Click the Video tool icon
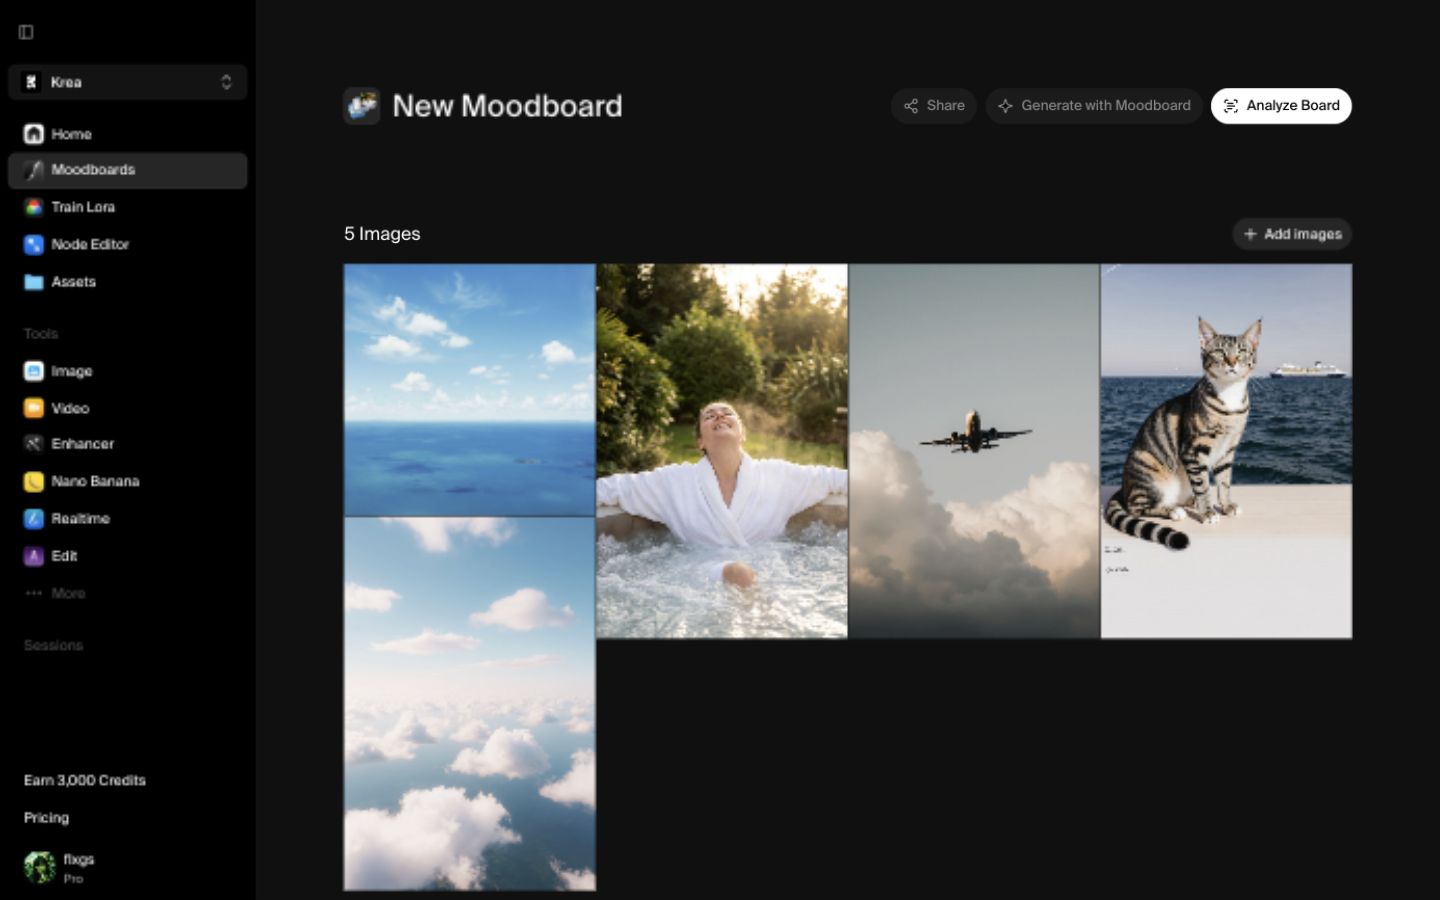Screen dimensions: 1440x900 [33, 408]
